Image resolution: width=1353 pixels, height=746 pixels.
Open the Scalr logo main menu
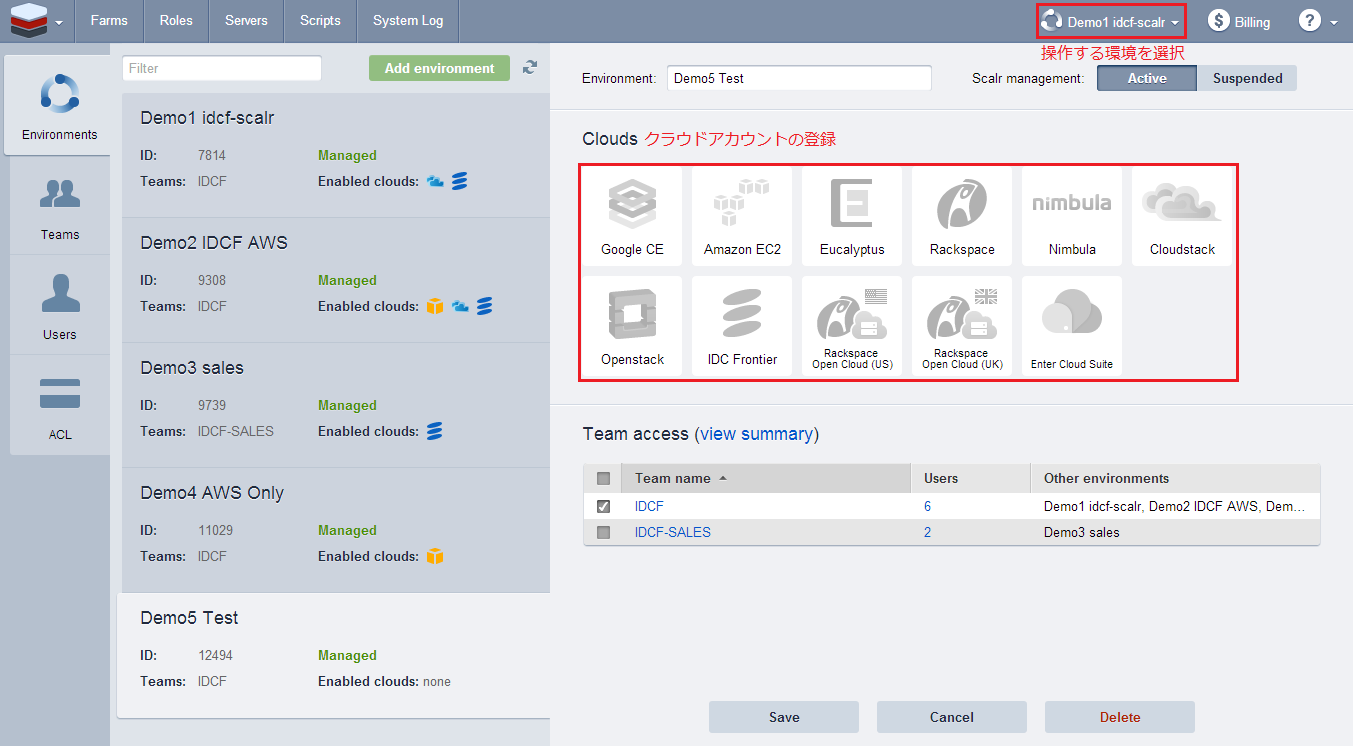[36, 21]
